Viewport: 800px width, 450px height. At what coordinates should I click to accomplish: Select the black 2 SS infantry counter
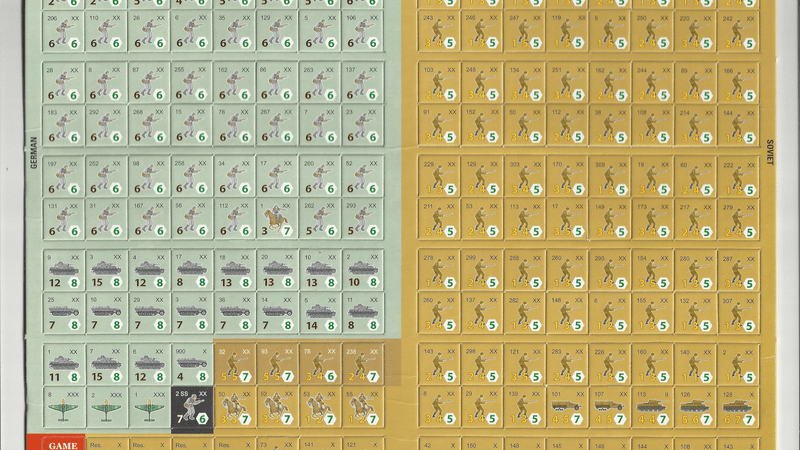pyautogui.click(x=192, y=406)
